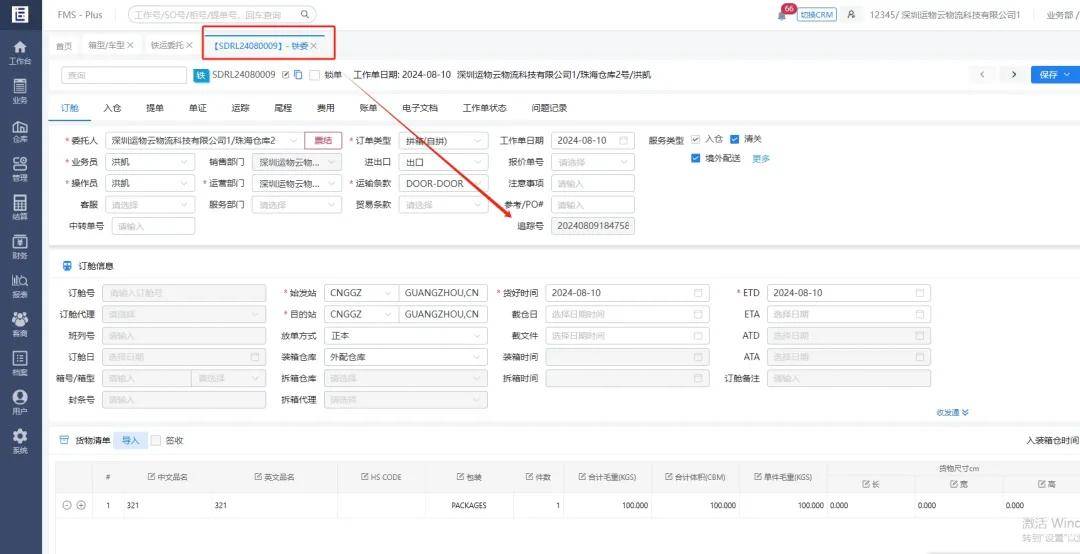
Task: Open the 始发站 CNGGZ code dropdown
Action: click(361, 293)
